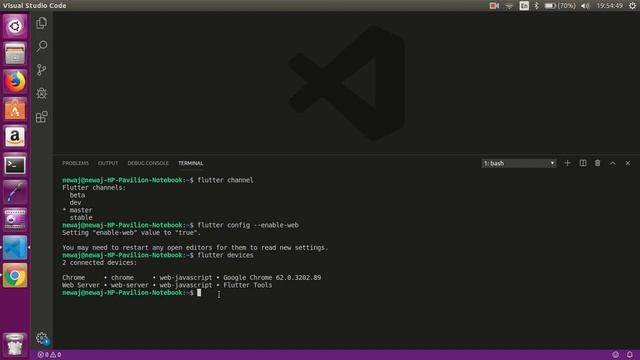Click the 'Google Chrome 62.0.3202.89' text
640x360 pixels.
point(272,278)
